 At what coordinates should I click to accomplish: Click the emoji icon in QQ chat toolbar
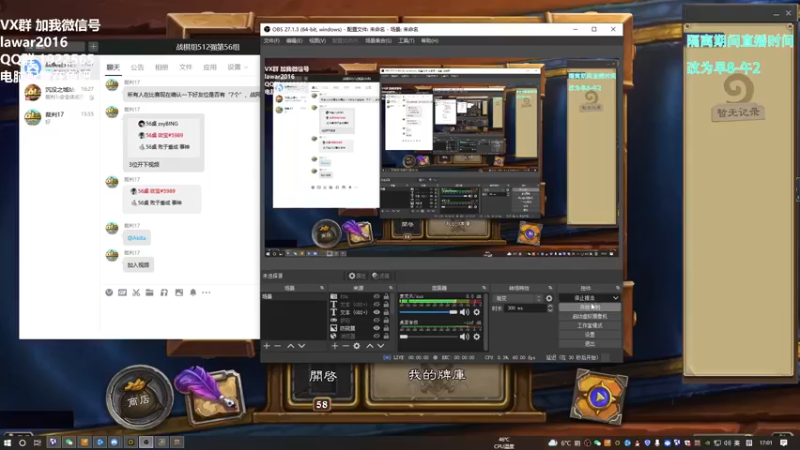pyautogui.click(x=109, y=292)
